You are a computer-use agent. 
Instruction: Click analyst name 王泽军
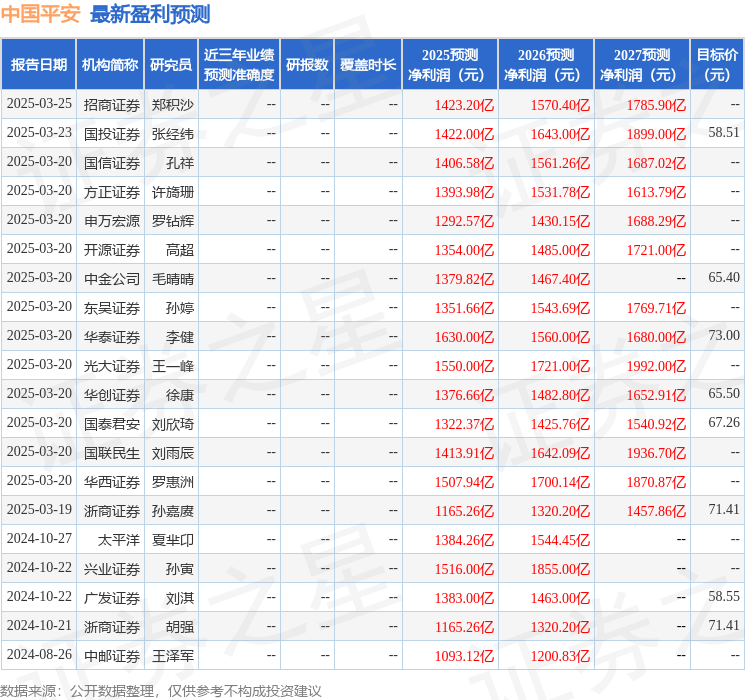(x=173, y=656)
